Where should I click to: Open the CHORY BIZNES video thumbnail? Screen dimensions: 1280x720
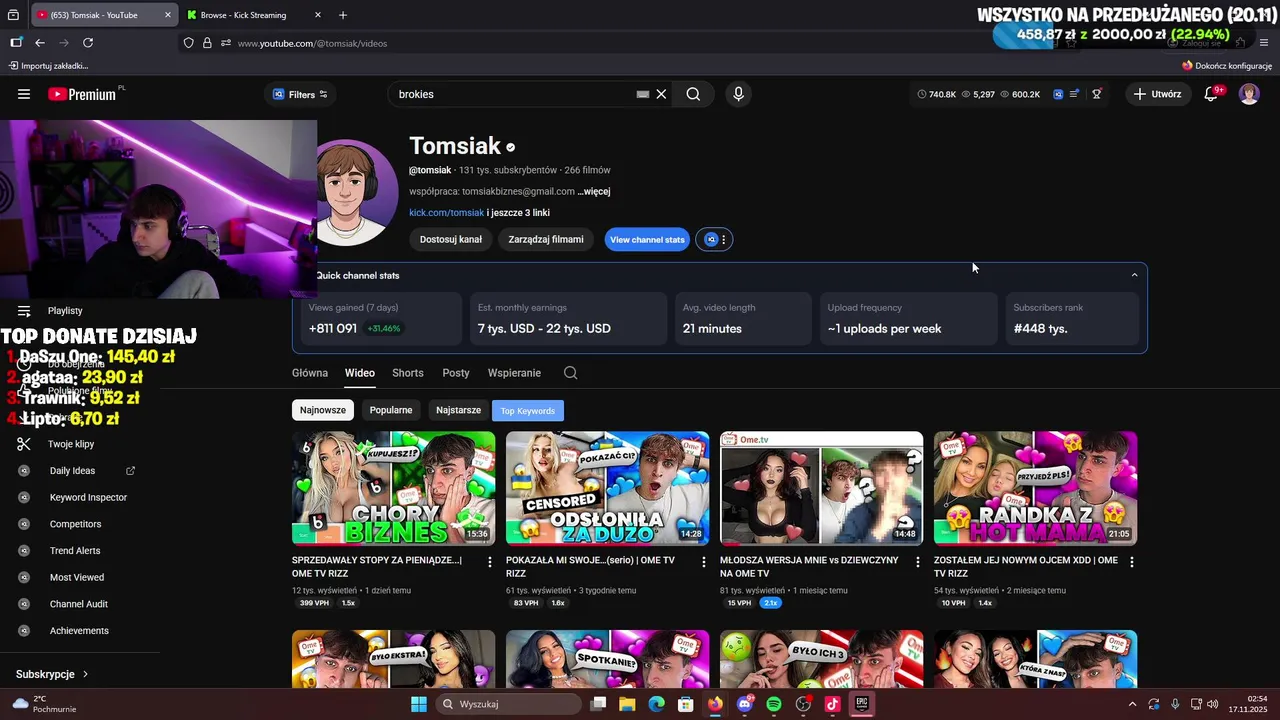pyautogui.click(x=393, y=488)
